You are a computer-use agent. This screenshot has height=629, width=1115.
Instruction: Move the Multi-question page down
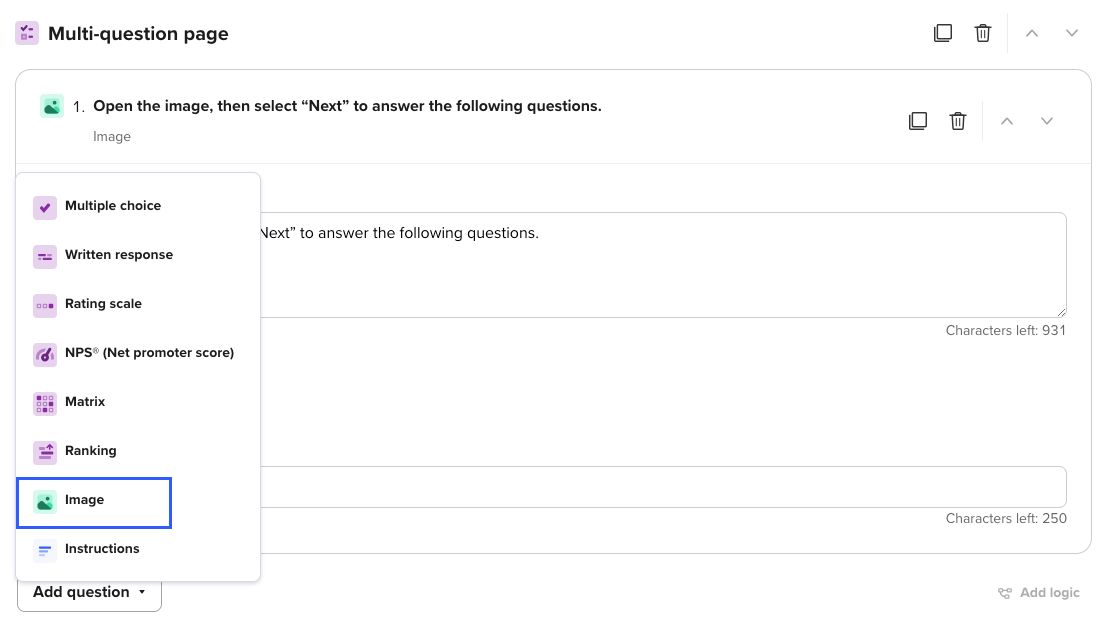coord(1072,33)
